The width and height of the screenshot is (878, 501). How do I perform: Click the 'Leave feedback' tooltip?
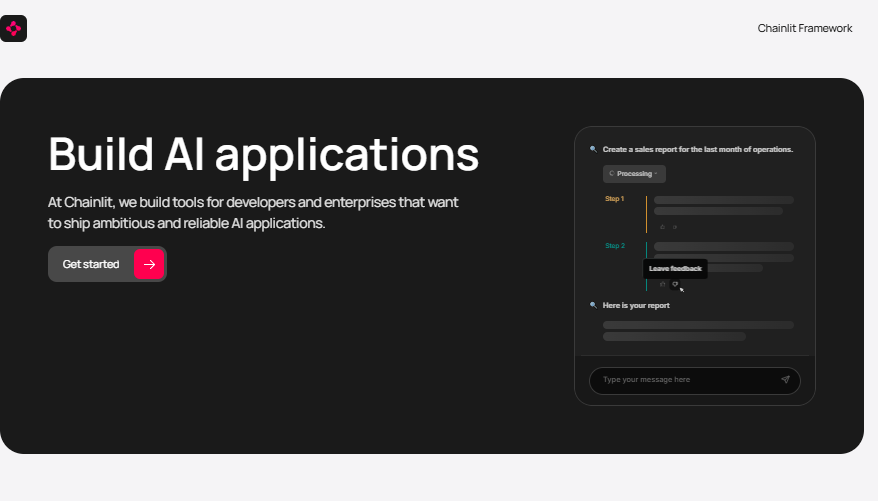coord(675,269)
